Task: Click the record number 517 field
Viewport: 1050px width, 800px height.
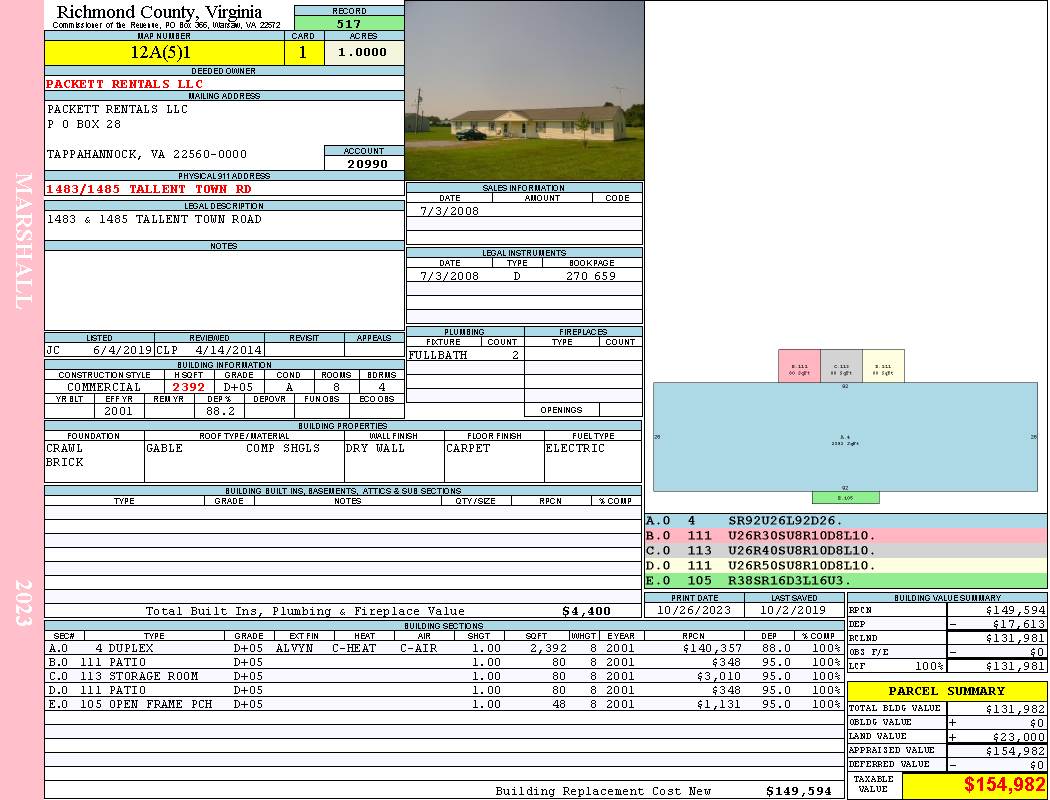Action: 349,23
